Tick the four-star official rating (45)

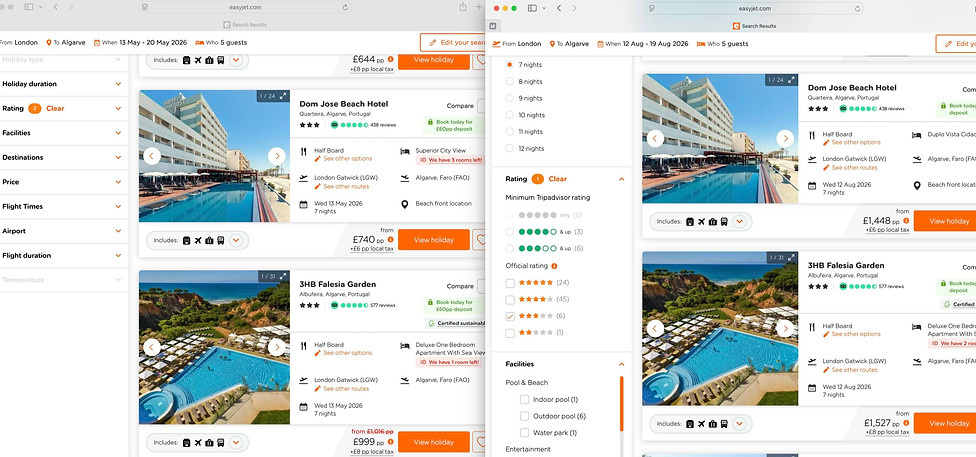click(510, 299)
